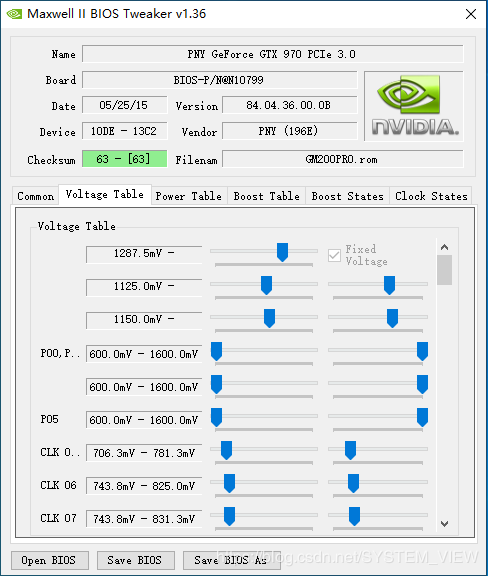488x576 pixels.
Task: Click the Device field 10DE - 13C2
Action: (125, 131)
